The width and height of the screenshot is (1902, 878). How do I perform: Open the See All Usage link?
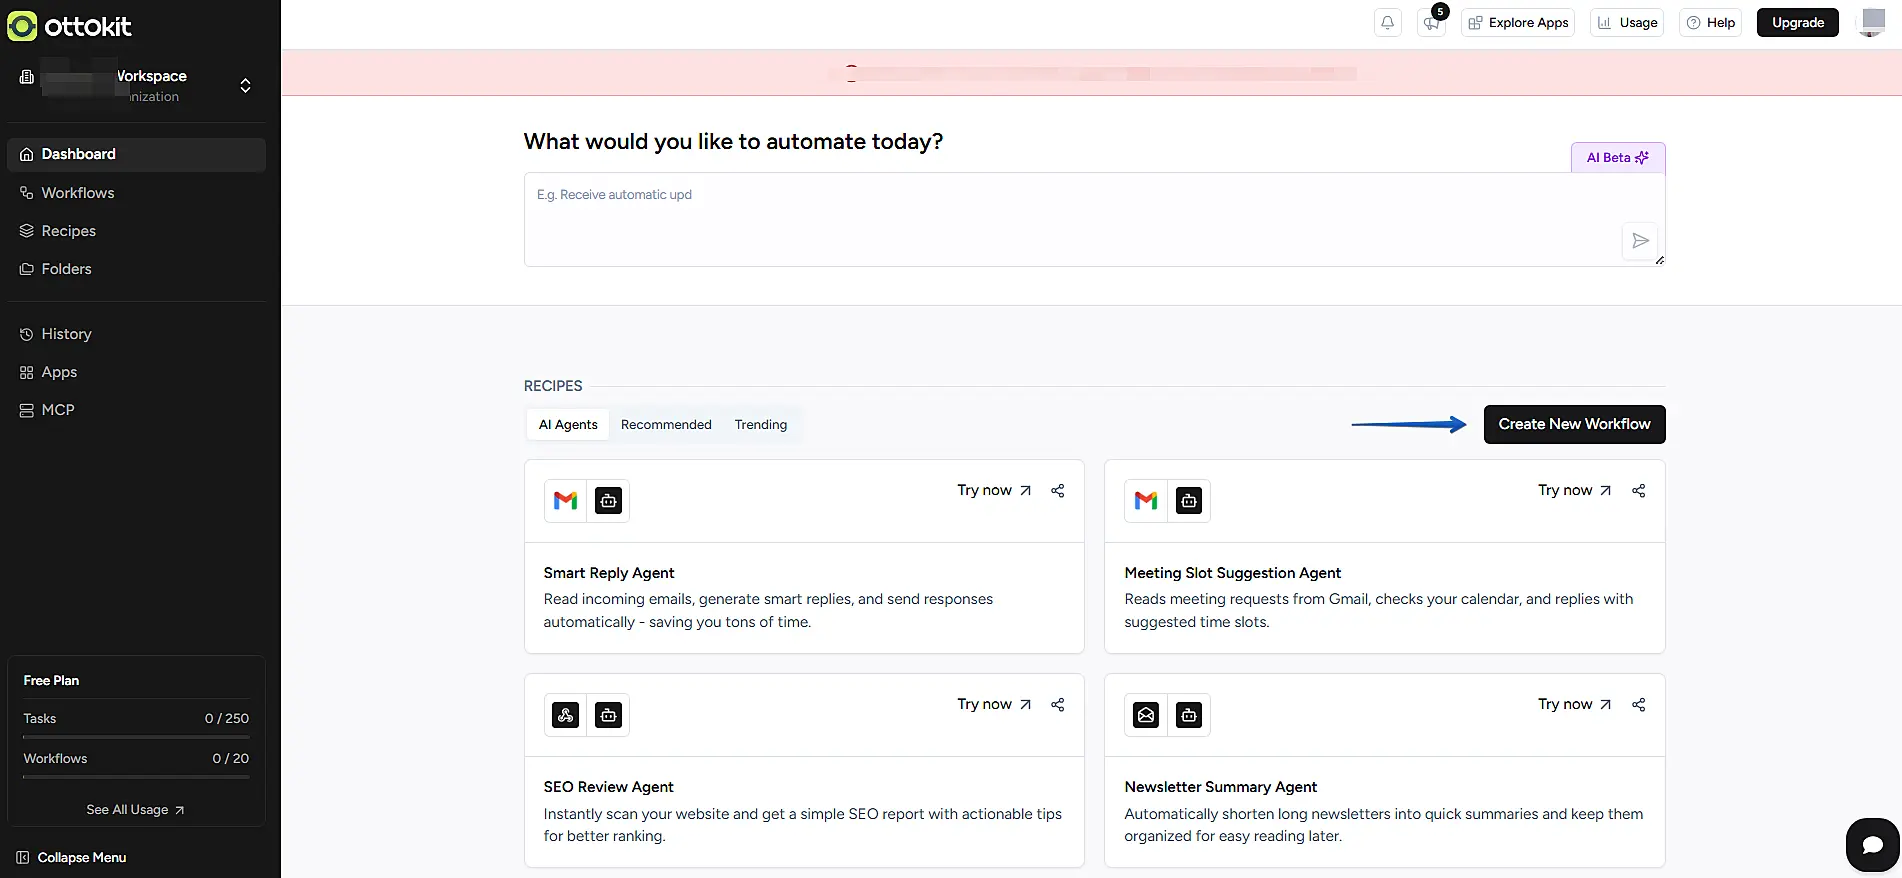pos(135,810)
